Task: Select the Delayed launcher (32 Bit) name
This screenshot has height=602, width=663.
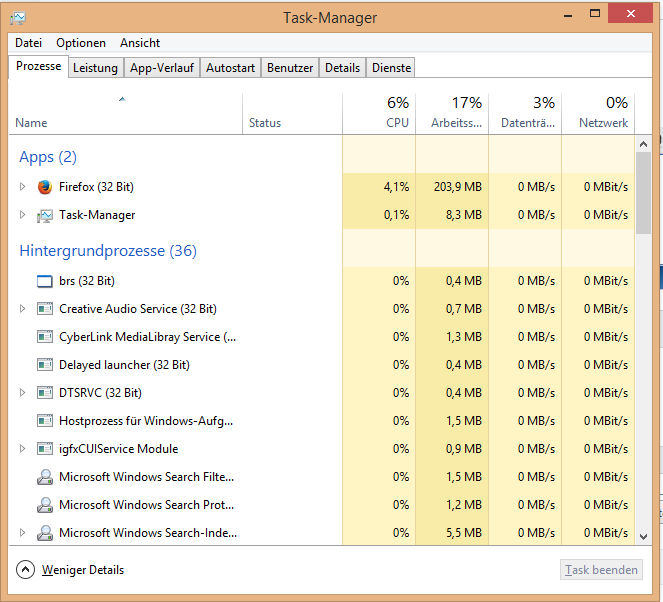Action: 124,365
